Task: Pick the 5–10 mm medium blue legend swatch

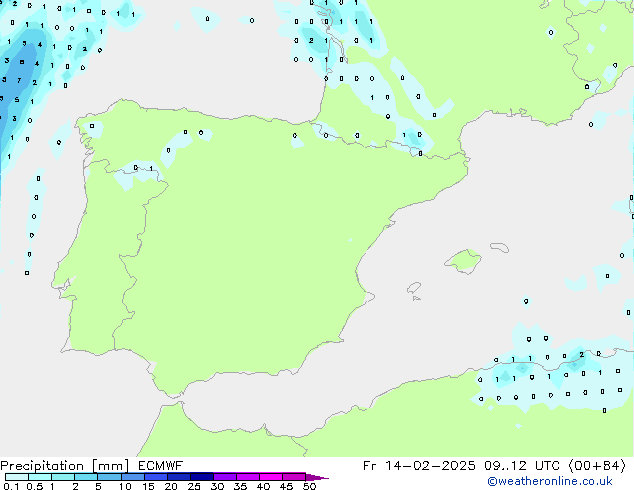Action: (x=109, y=477)
